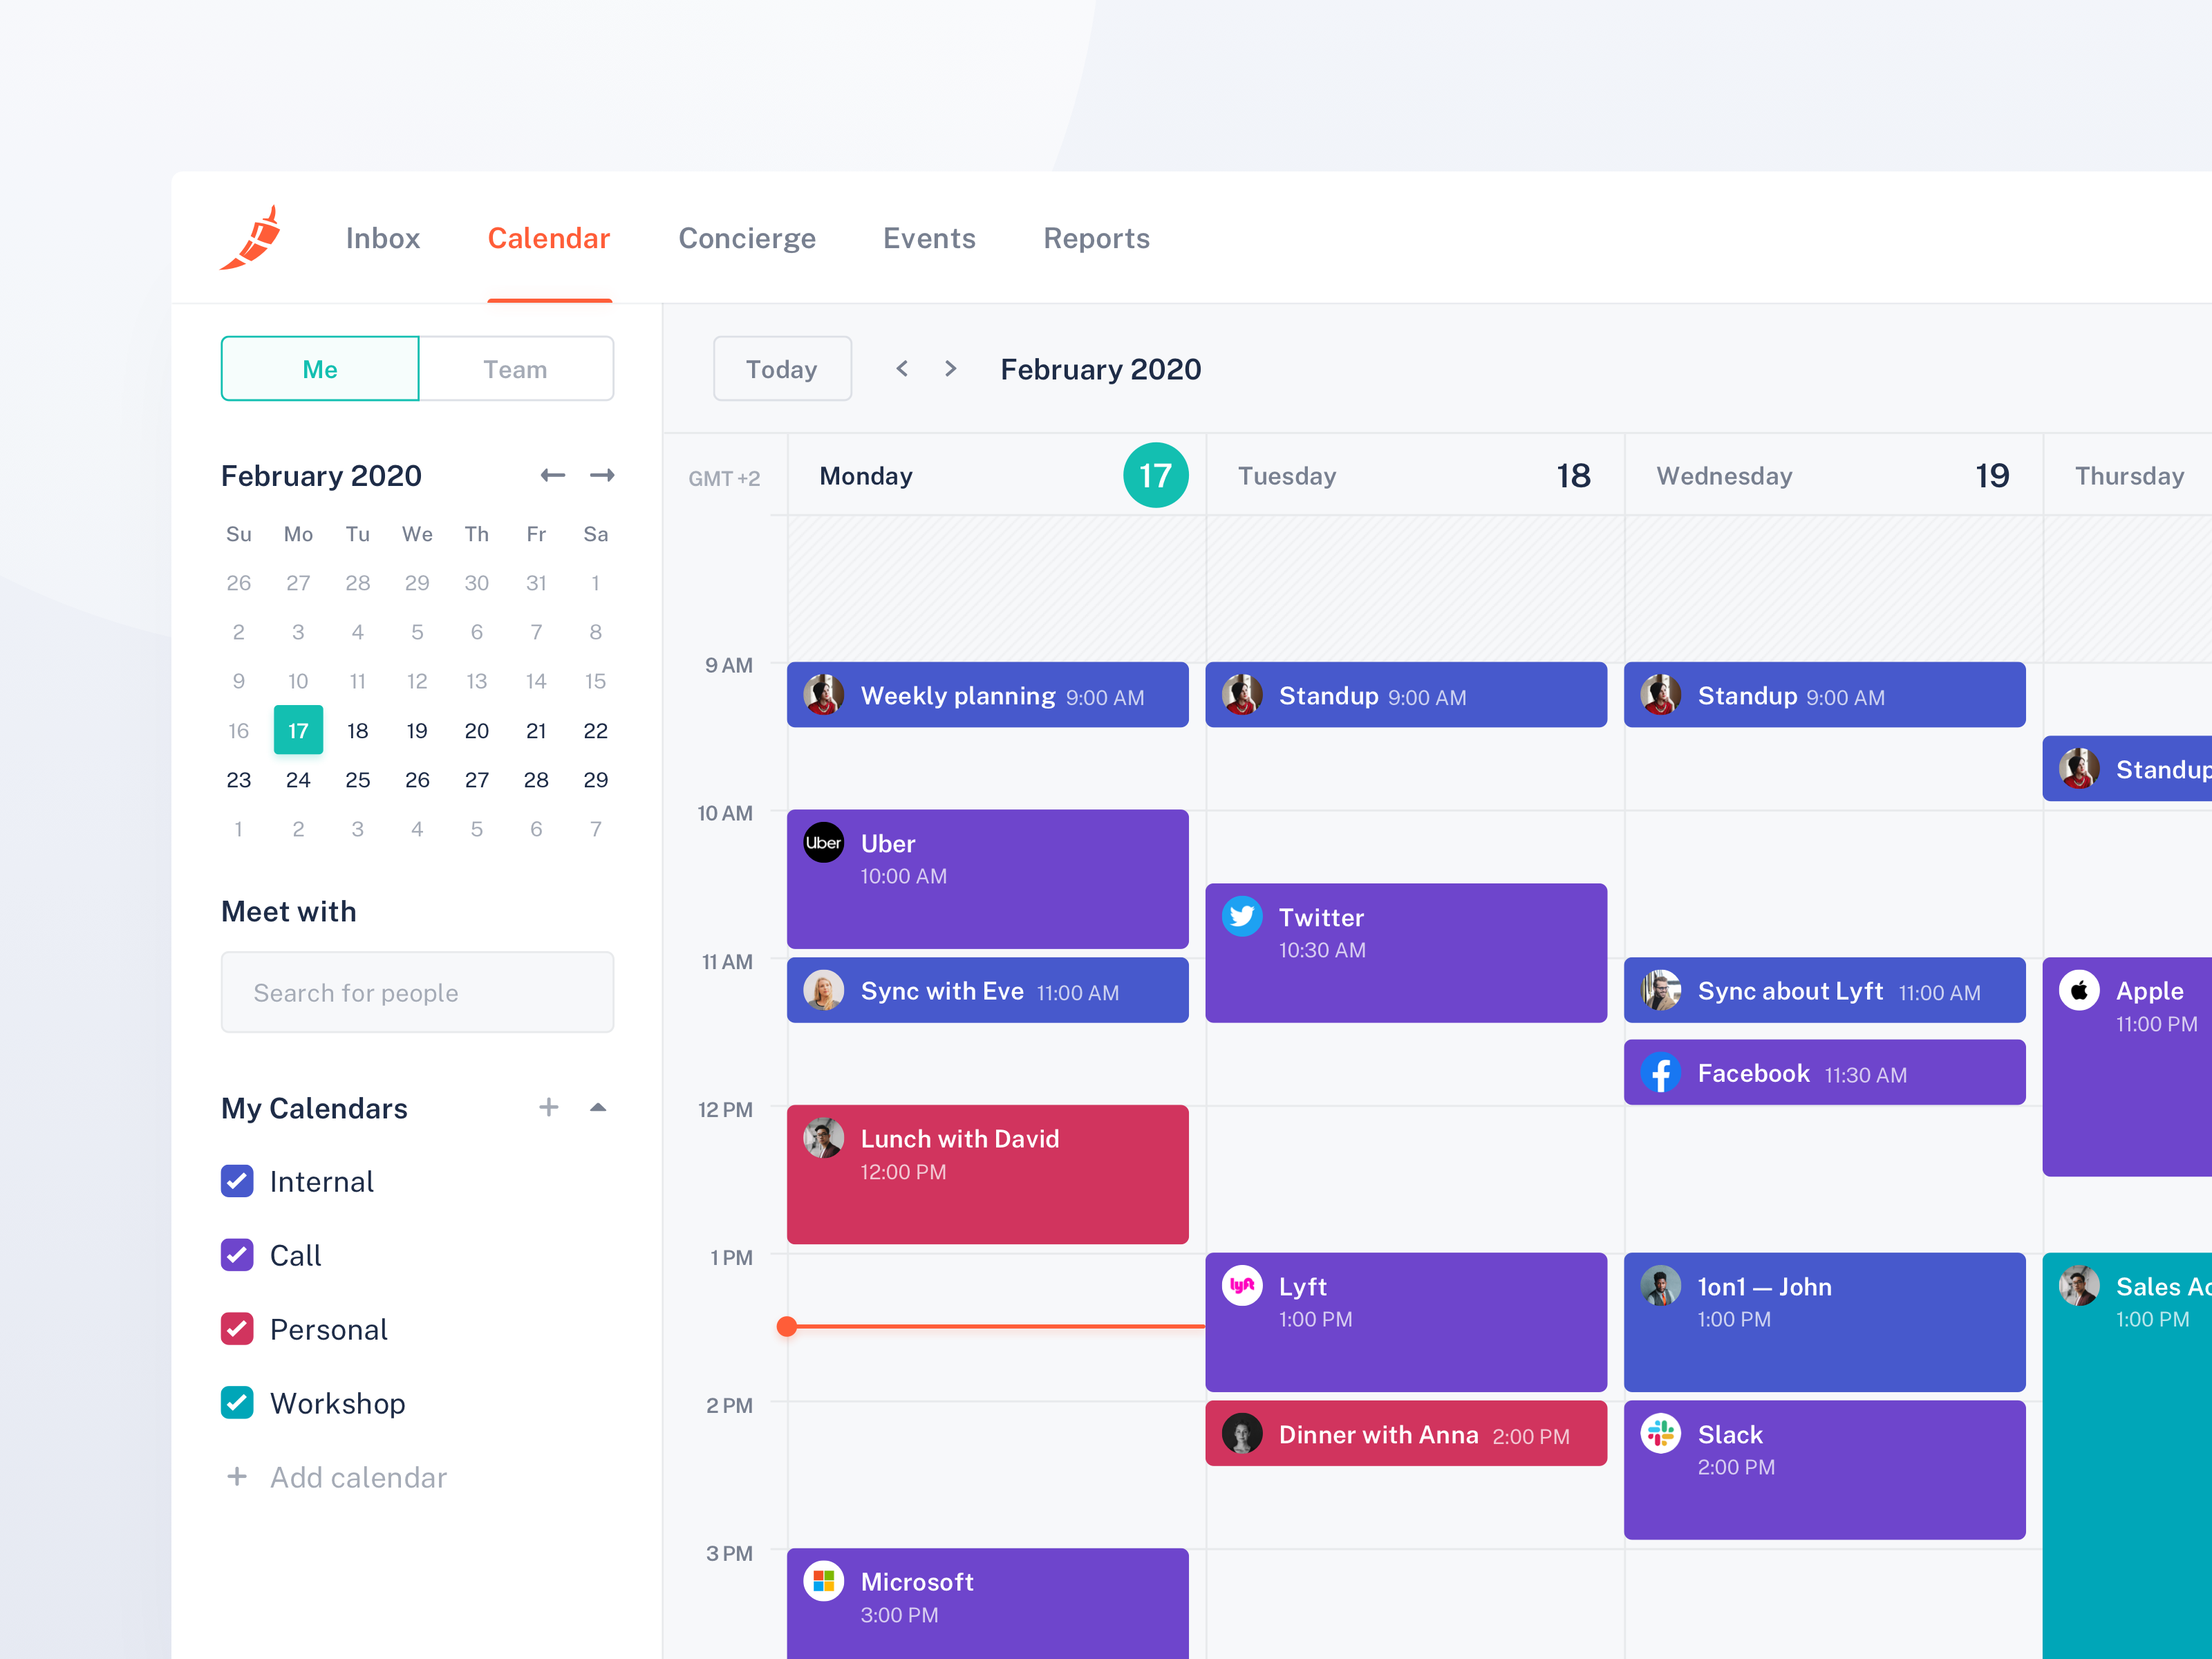Viewport: 2212px width, 1659px height.
Task: Click Anna's avatar on Dinner with Anna
Action: pyautogui.click(x=1242, y=1434)
